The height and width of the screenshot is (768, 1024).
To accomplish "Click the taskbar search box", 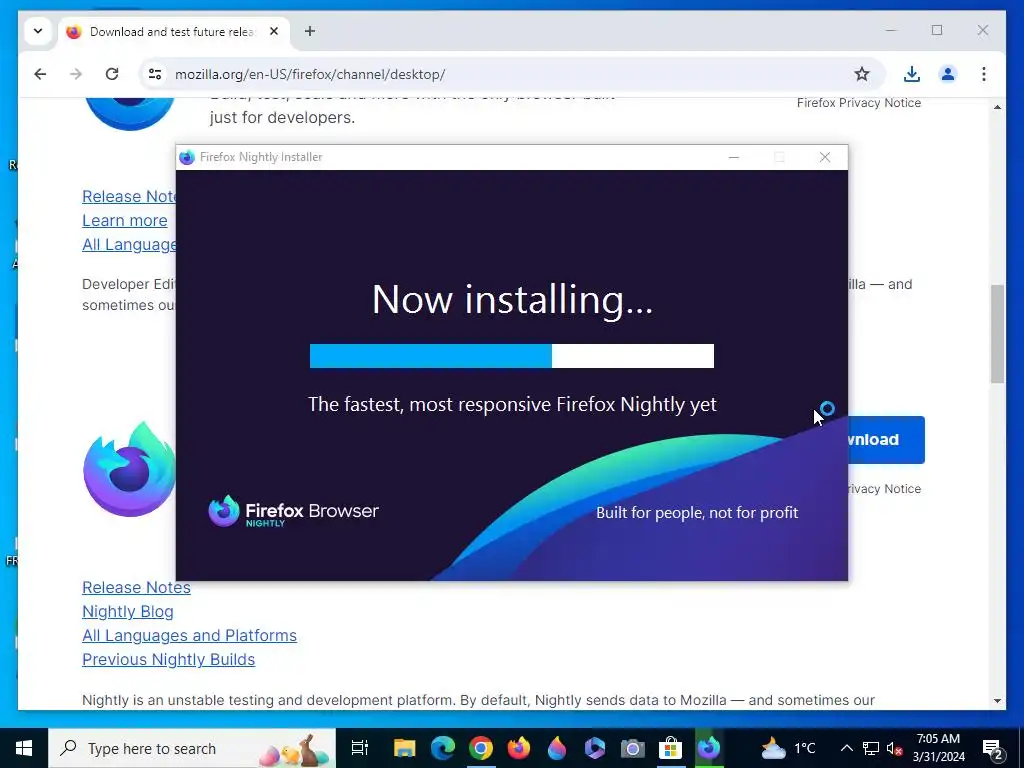I will [192, 748].
